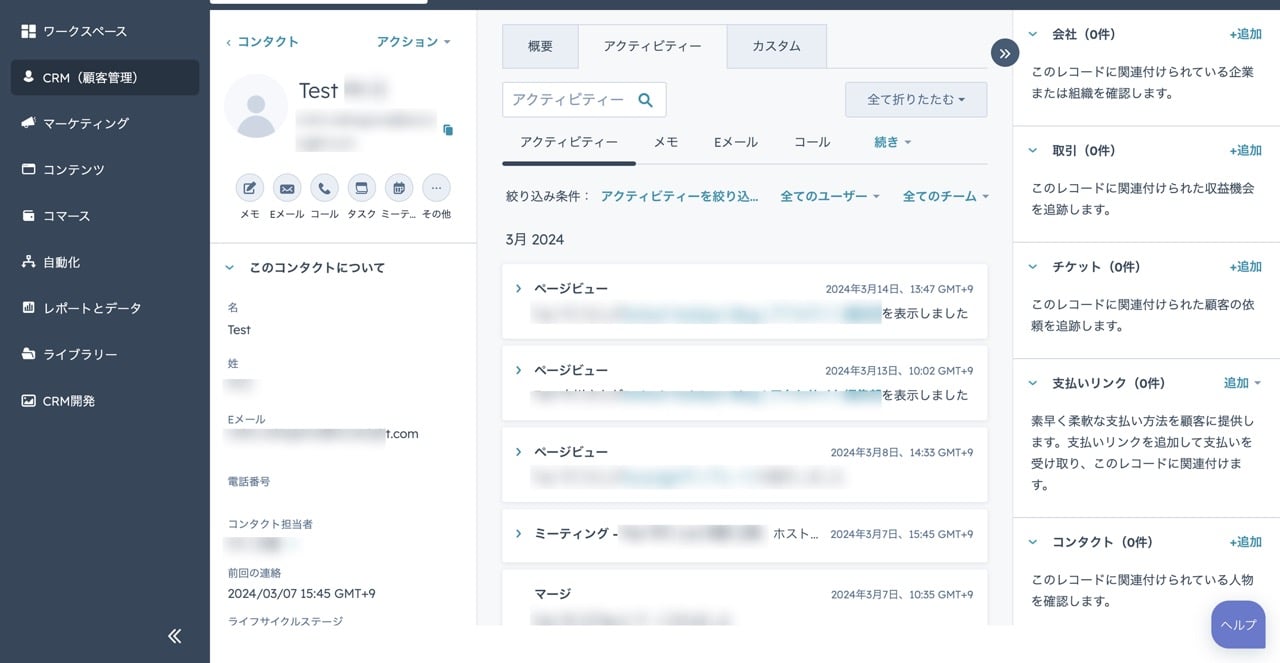Go back via the コンタクト link
1280x663 pixels.
262,42
